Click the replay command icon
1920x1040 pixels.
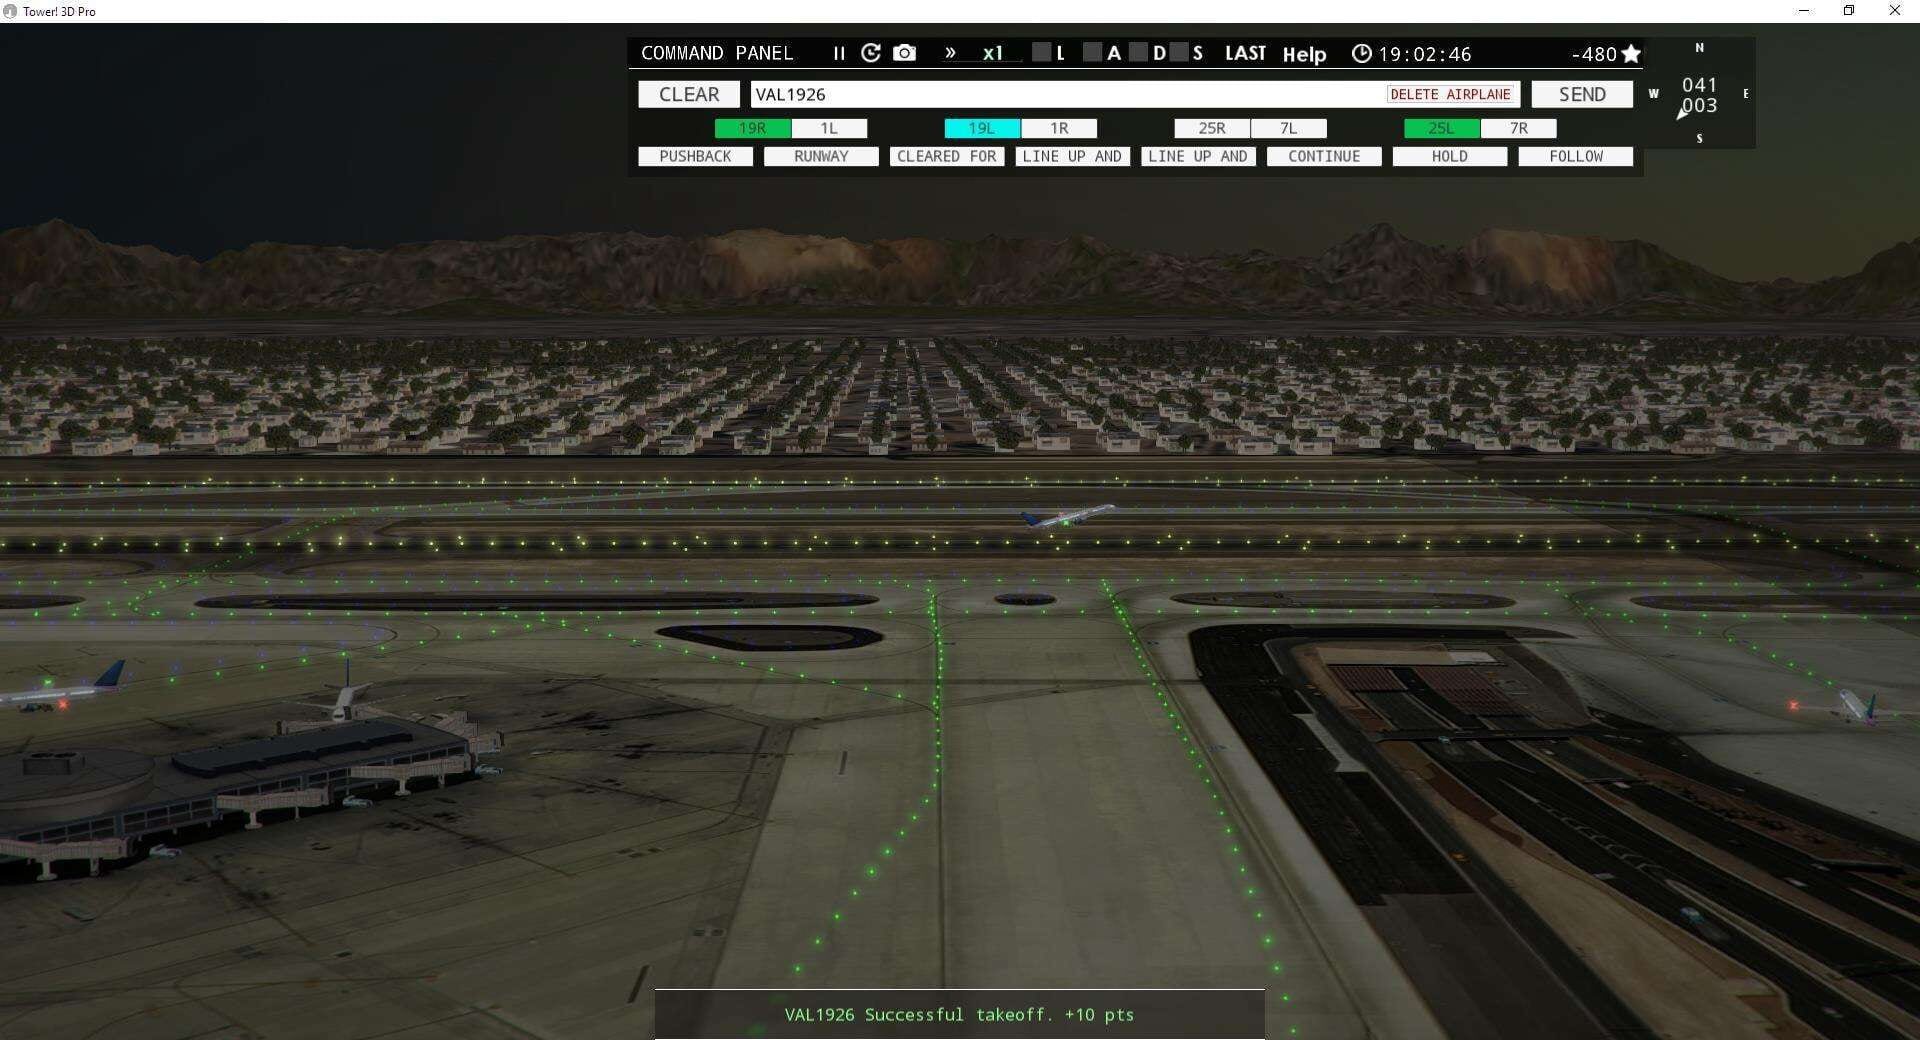[870, 53]
